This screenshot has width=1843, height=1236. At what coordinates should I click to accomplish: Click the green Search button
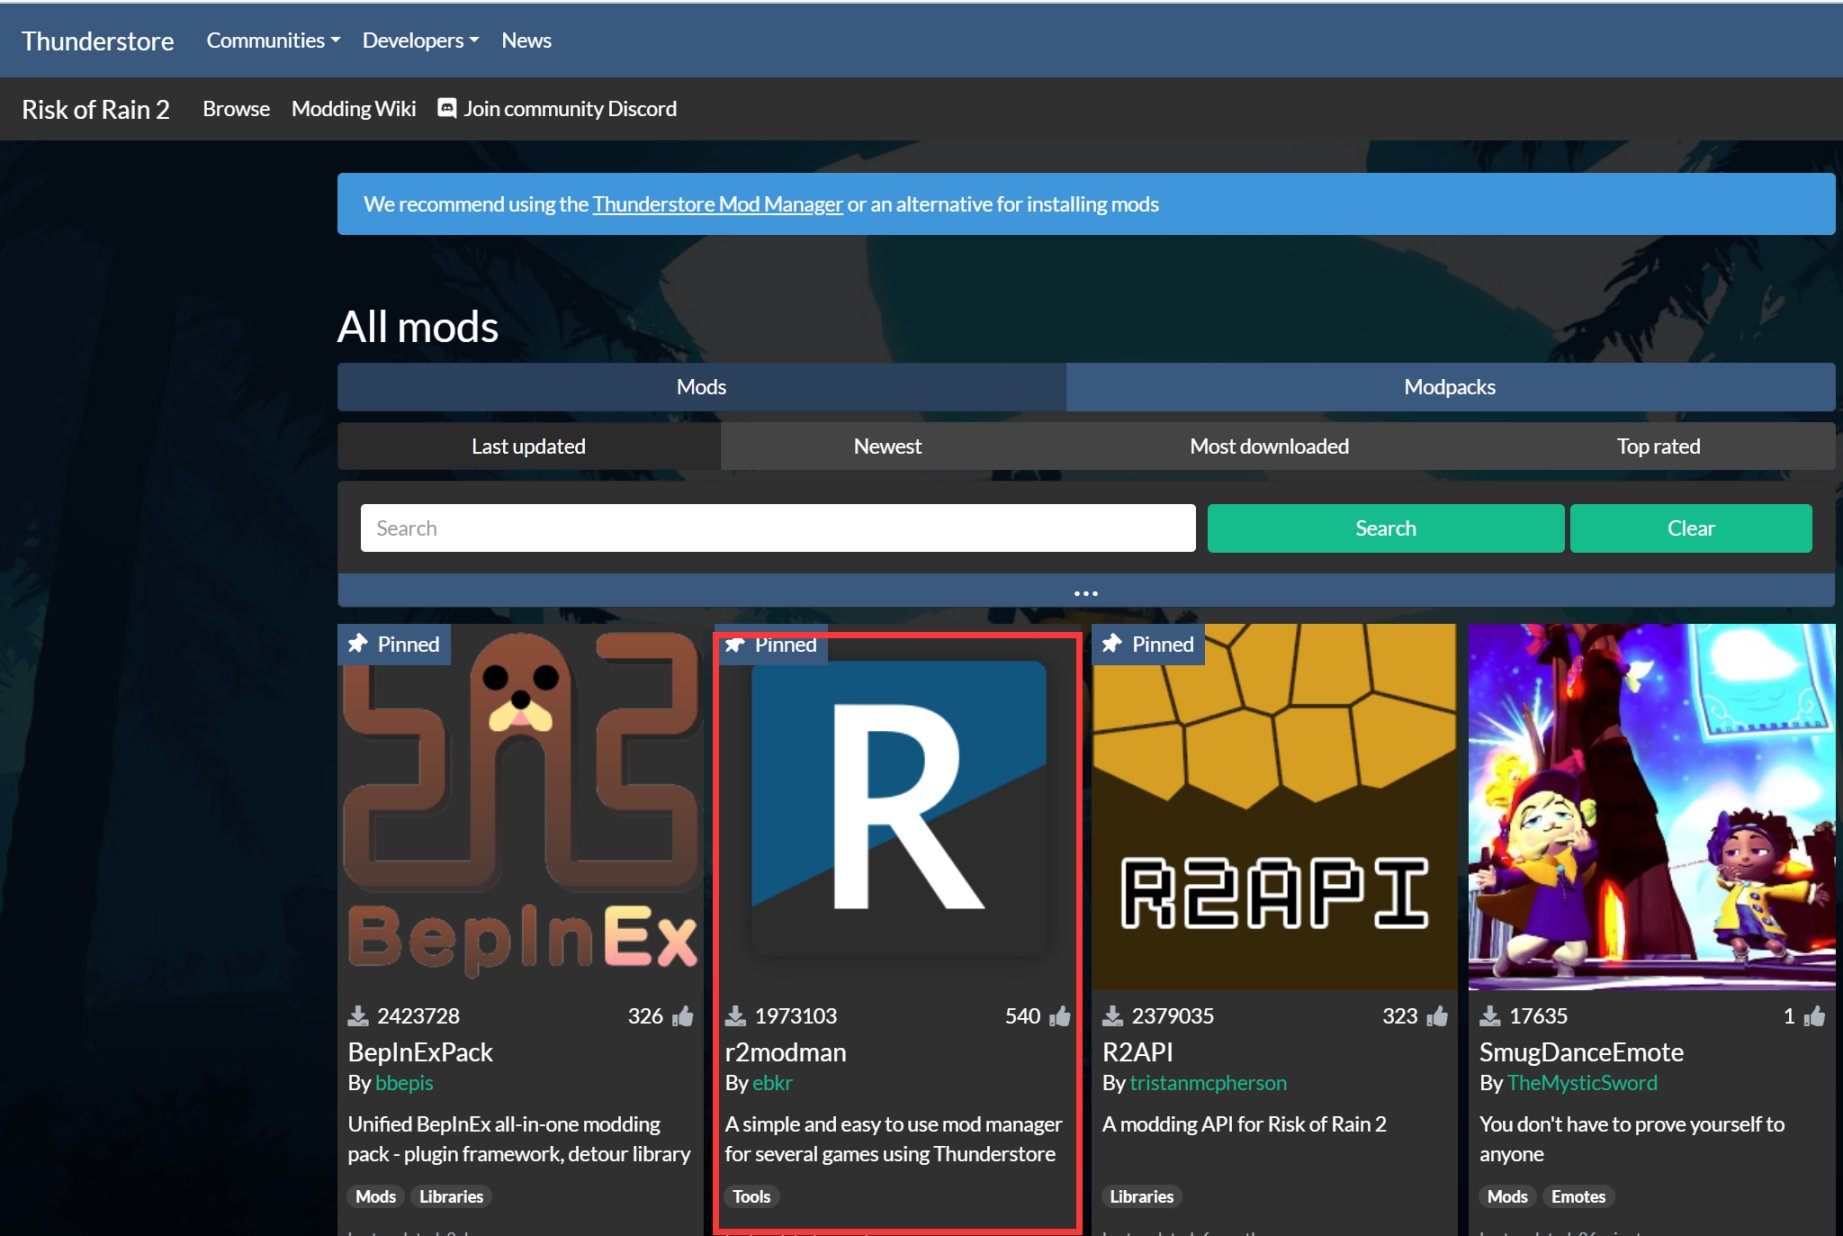(x=1386, y=528)
